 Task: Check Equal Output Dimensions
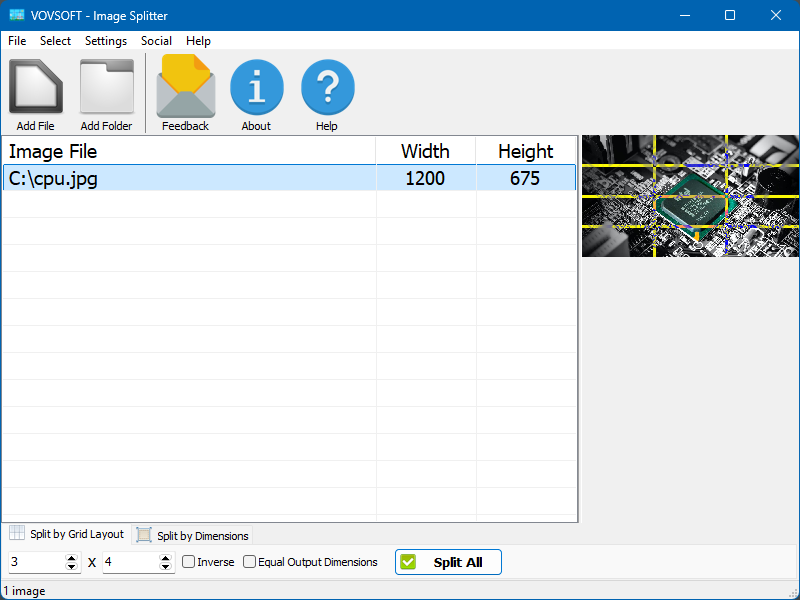point(250,562)
